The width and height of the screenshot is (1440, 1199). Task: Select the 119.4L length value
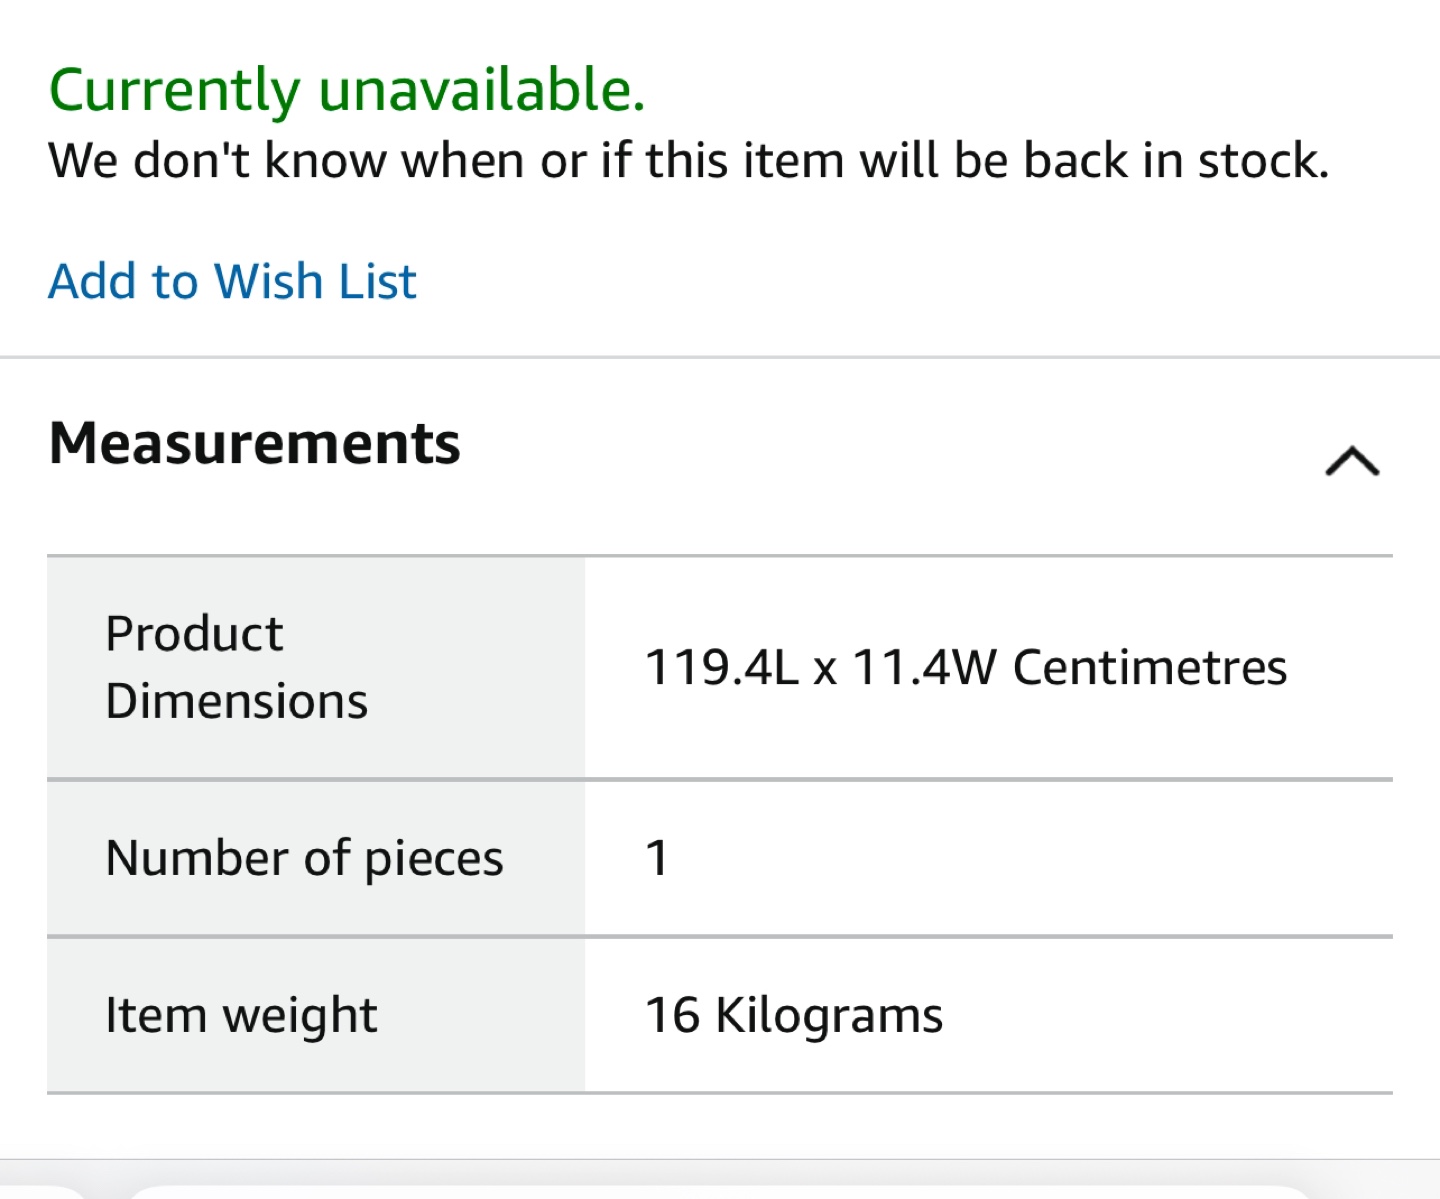pyautogui.click(x=721, y=667)
